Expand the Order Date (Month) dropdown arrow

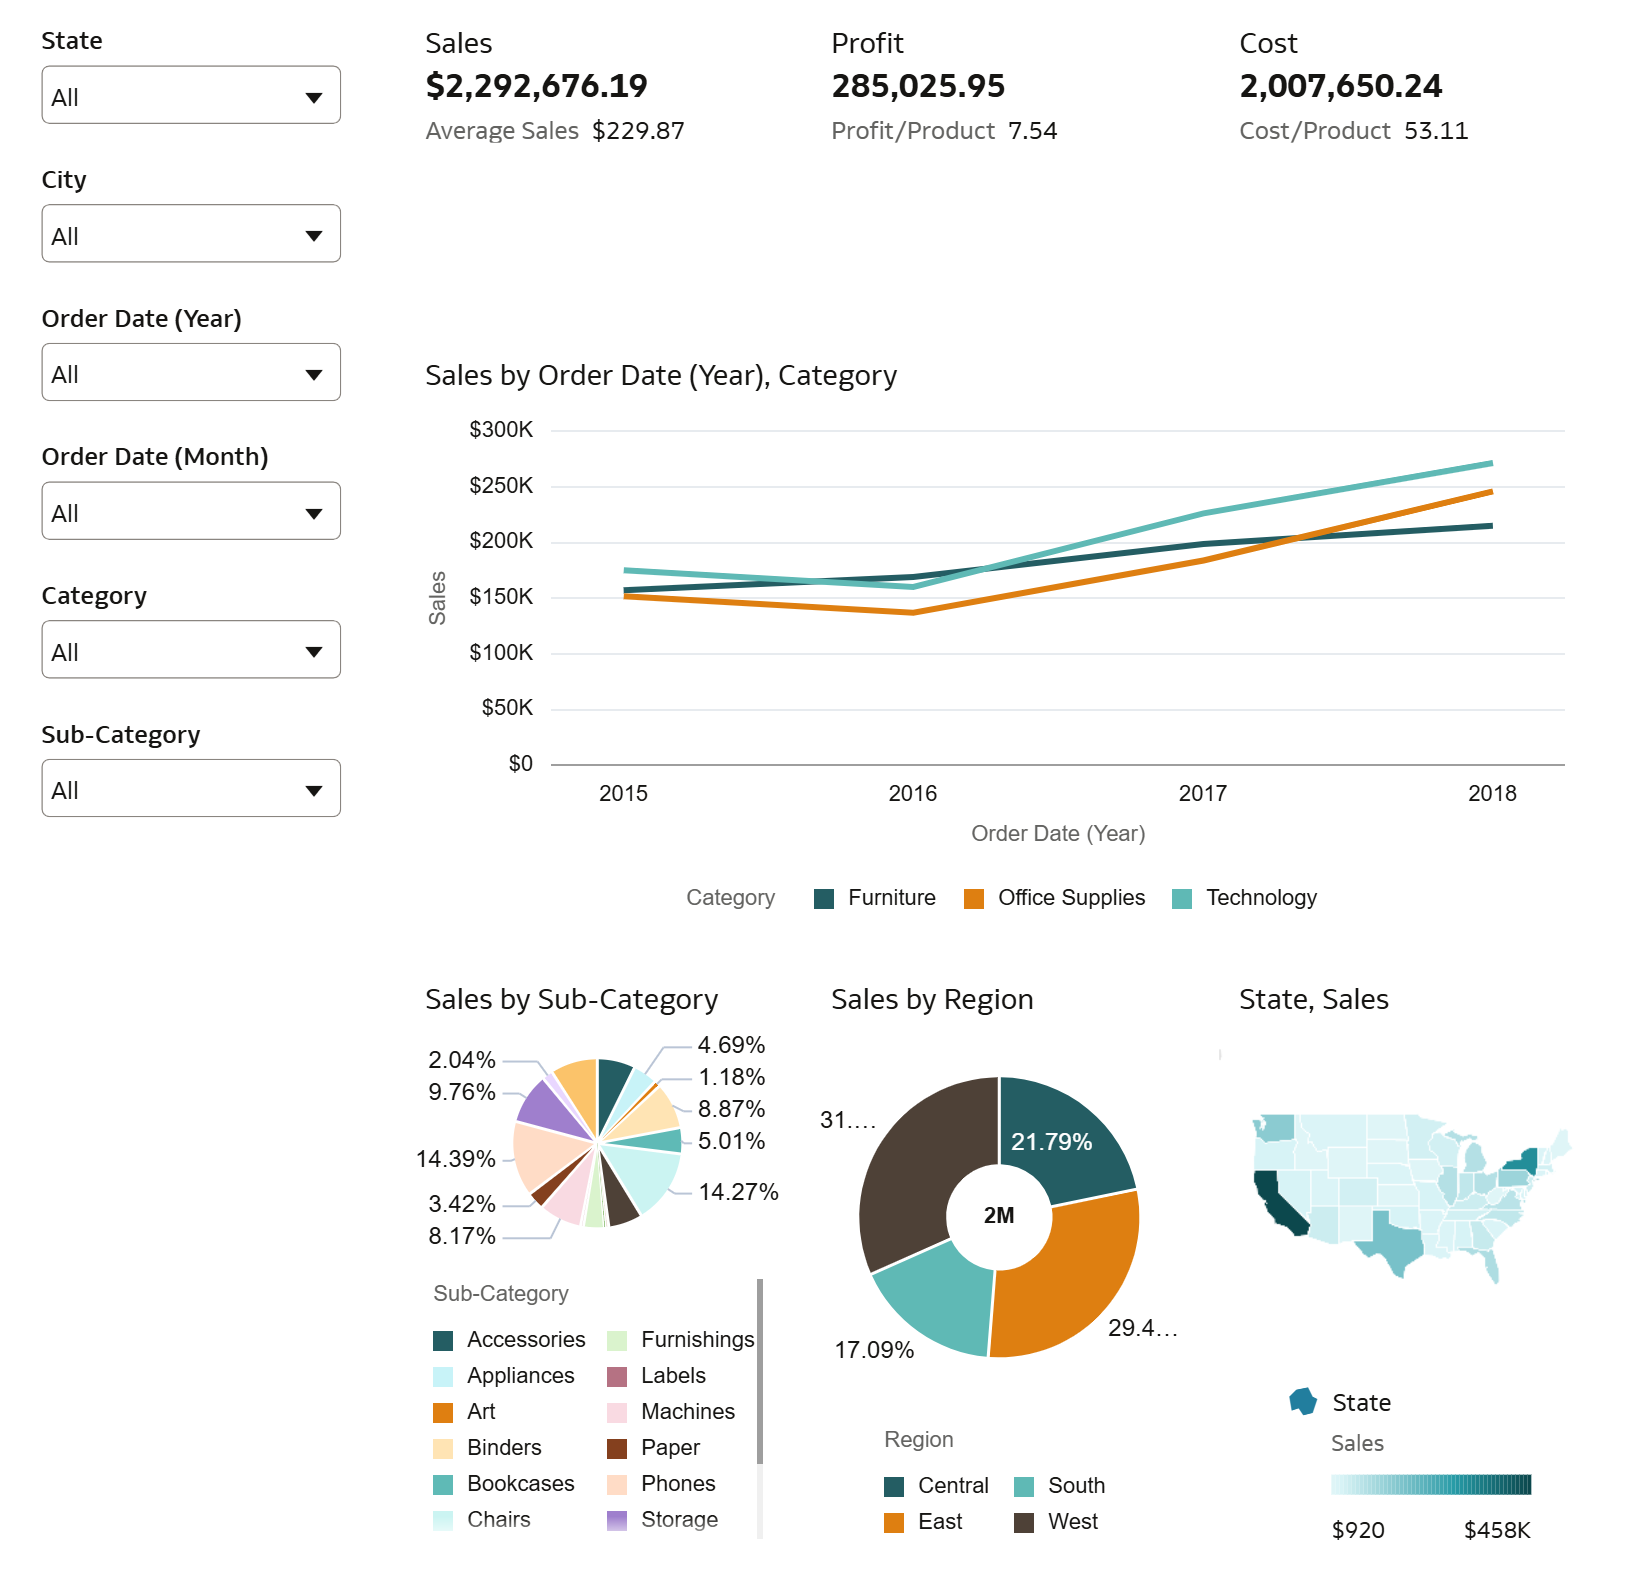click(314, 513)
